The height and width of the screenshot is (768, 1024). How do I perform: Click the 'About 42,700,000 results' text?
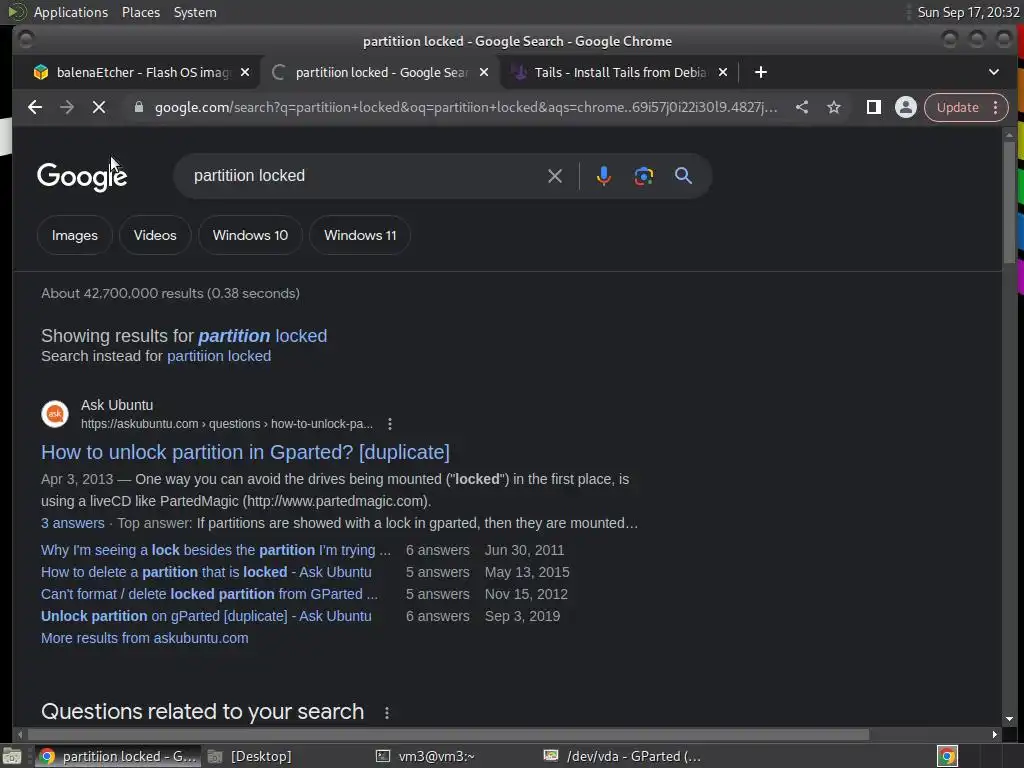(x=170, y=293)
